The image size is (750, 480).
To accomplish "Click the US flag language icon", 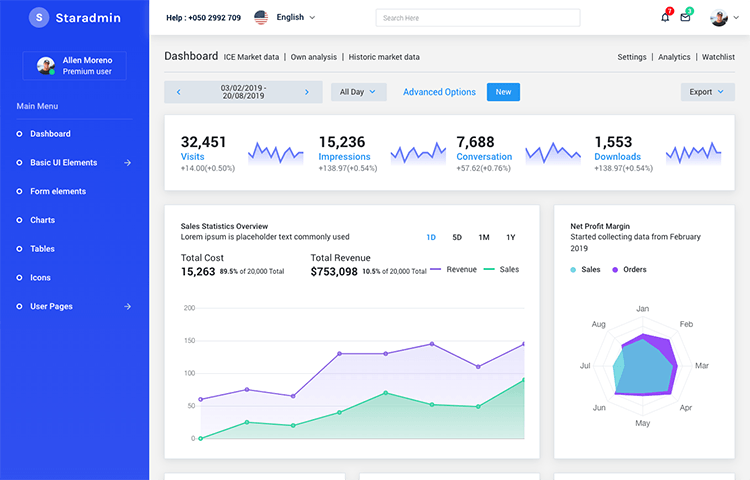I will [x=261, y=18].
